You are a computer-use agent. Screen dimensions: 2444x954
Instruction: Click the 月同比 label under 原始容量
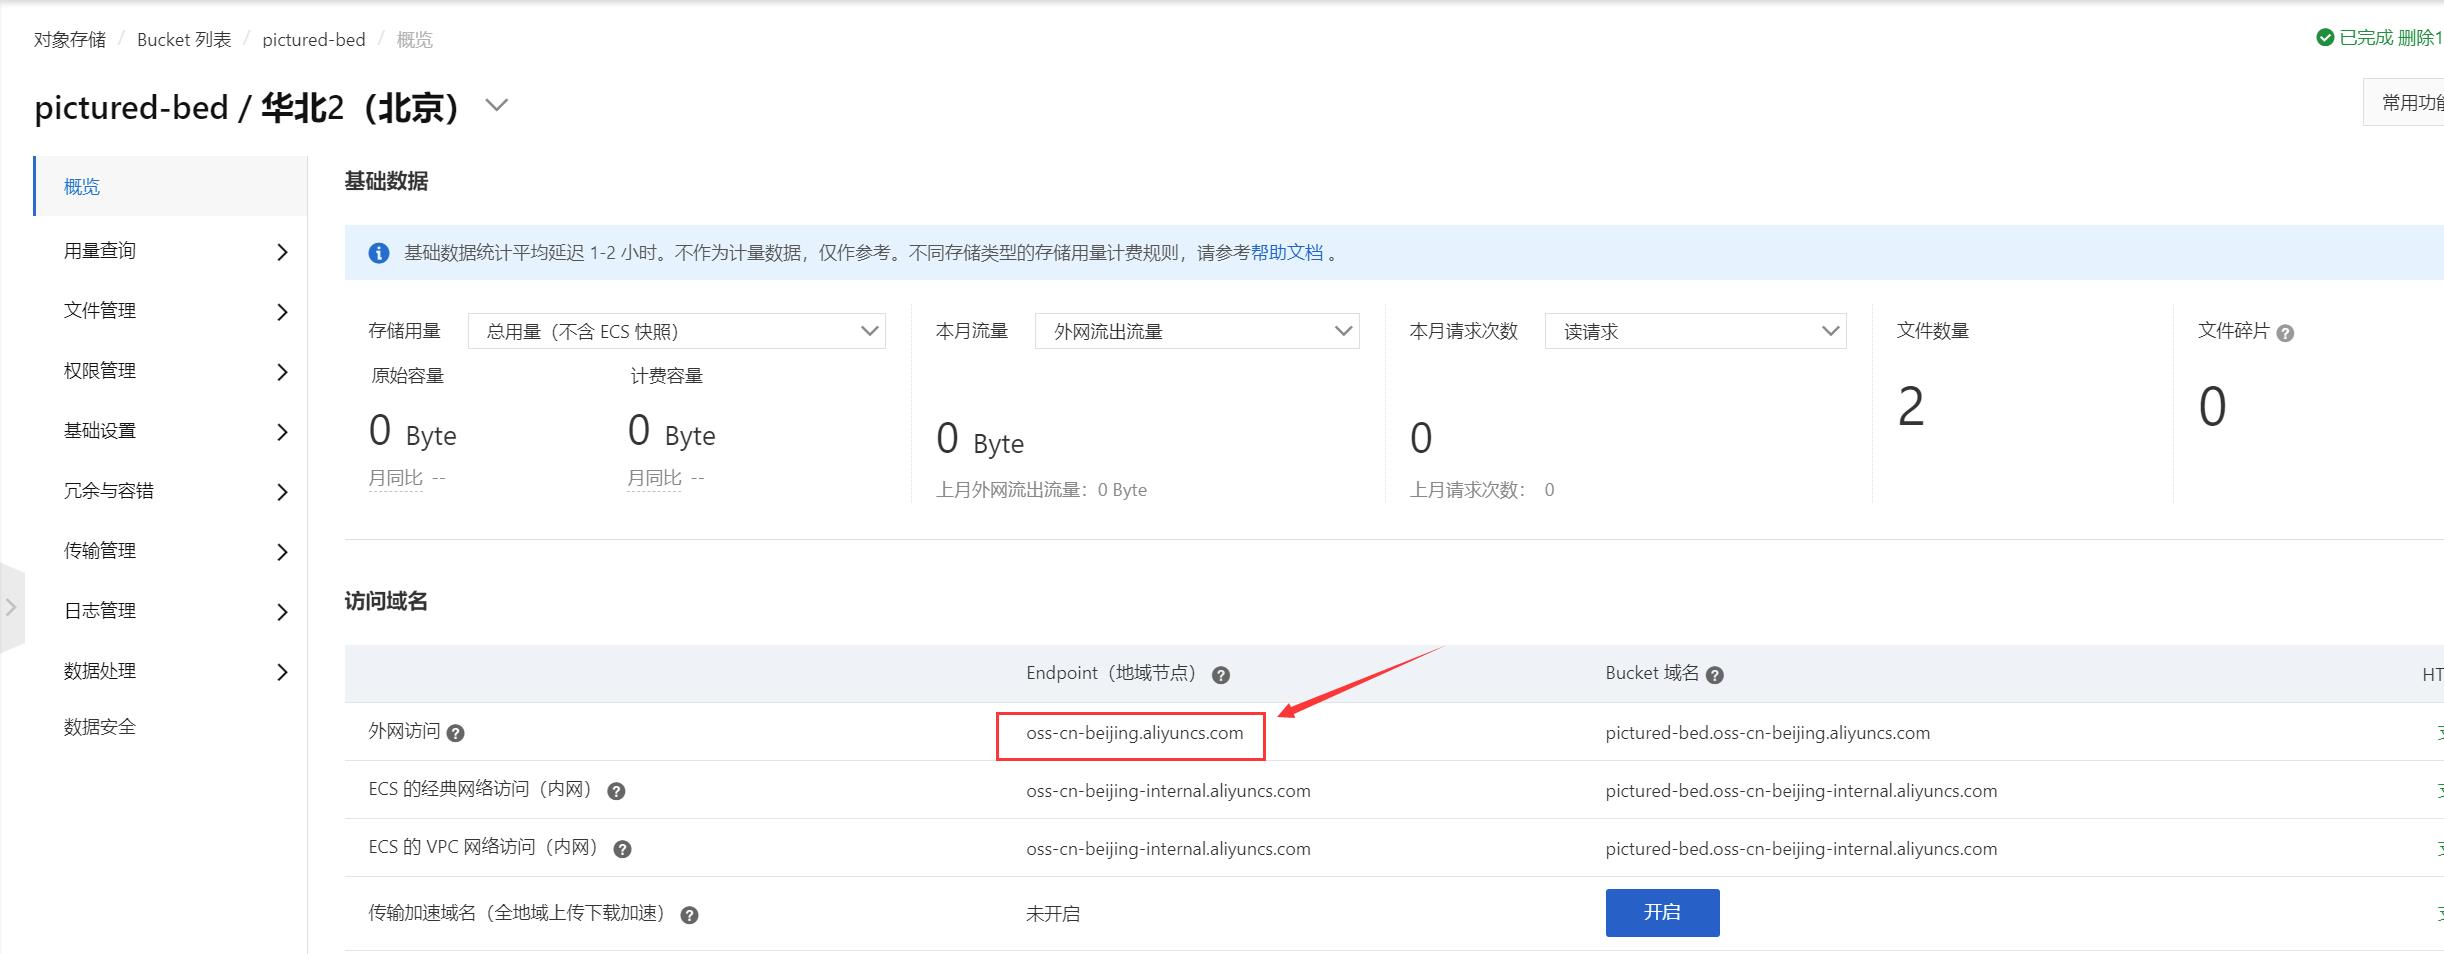coord(396,478)
